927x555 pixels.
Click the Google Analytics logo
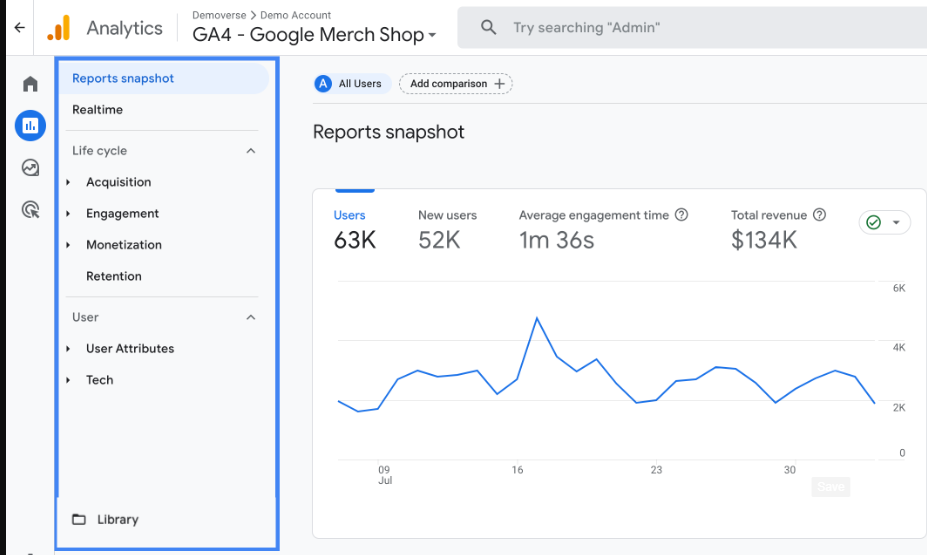59,28
